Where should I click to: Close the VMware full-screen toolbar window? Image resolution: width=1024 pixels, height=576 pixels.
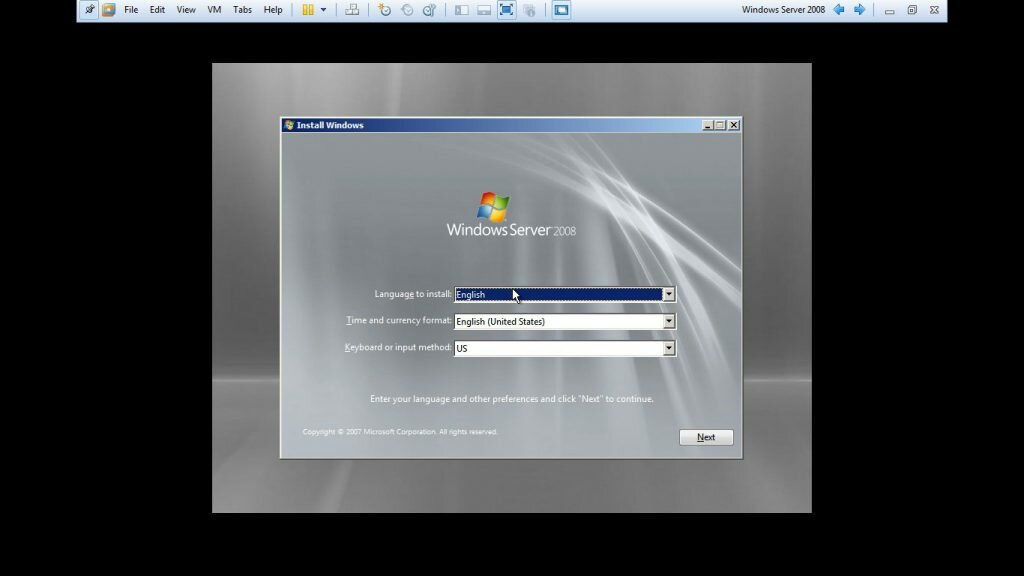935,10
